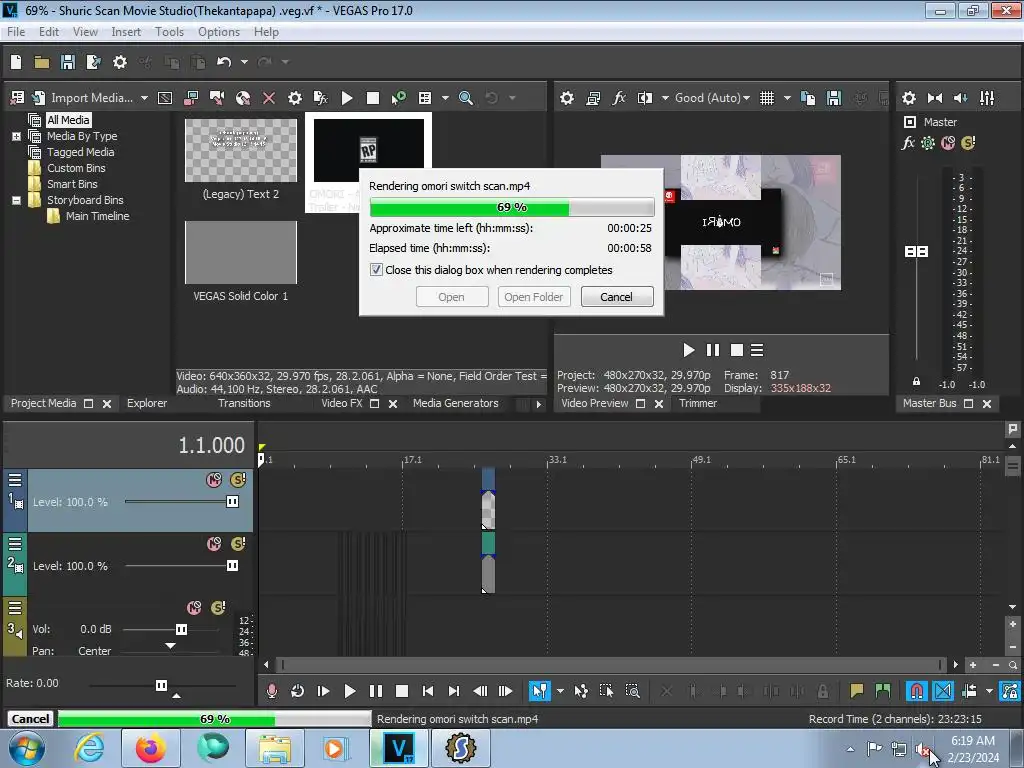Switch to the Explorer tab
Viewport: 1024px width, 768px height.
pos(147,404)
